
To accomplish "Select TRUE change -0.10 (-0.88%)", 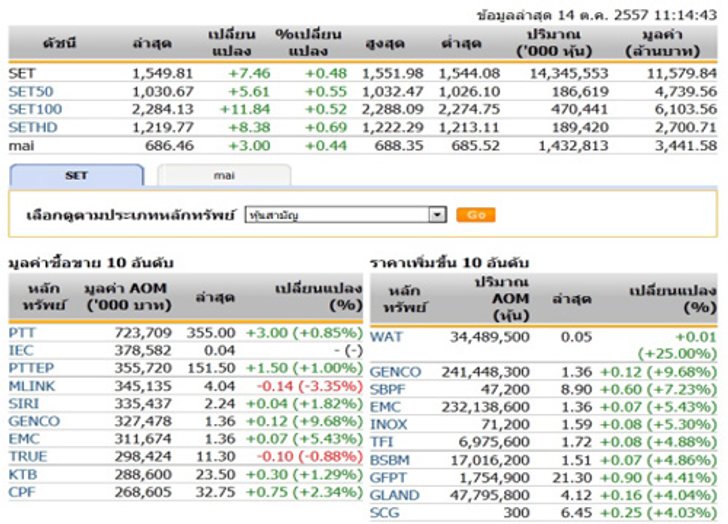I will point(310,456).
